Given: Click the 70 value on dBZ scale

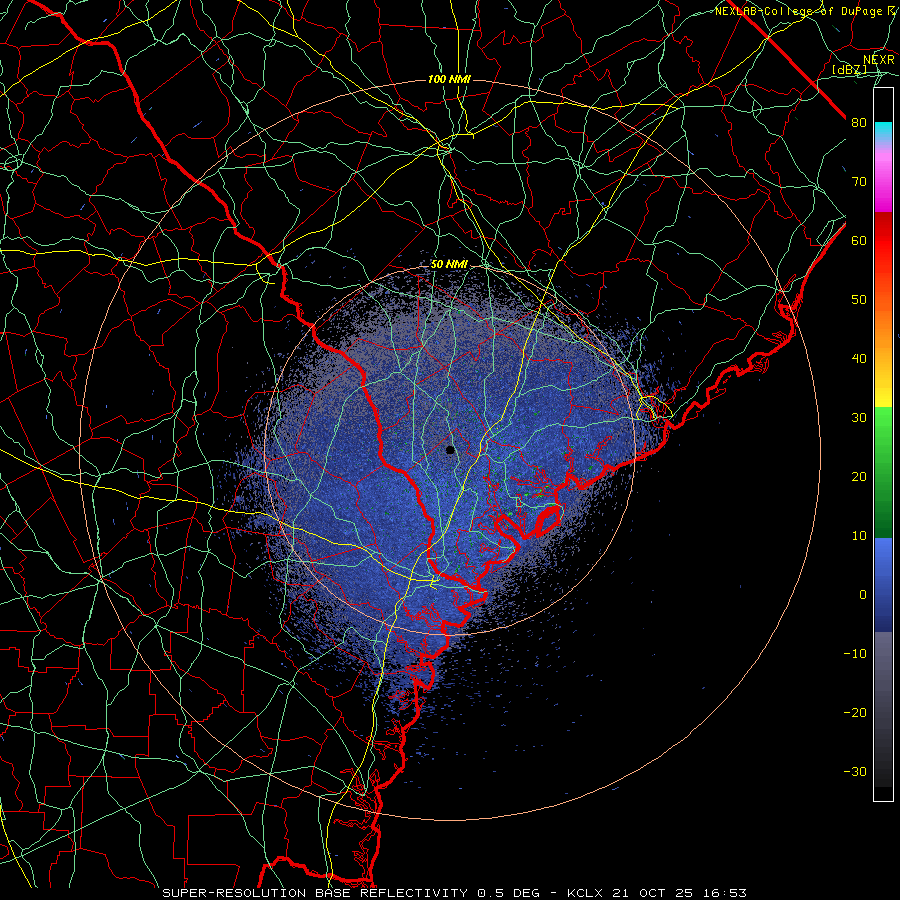Looking at the screenshot, I should click(859, 181).
